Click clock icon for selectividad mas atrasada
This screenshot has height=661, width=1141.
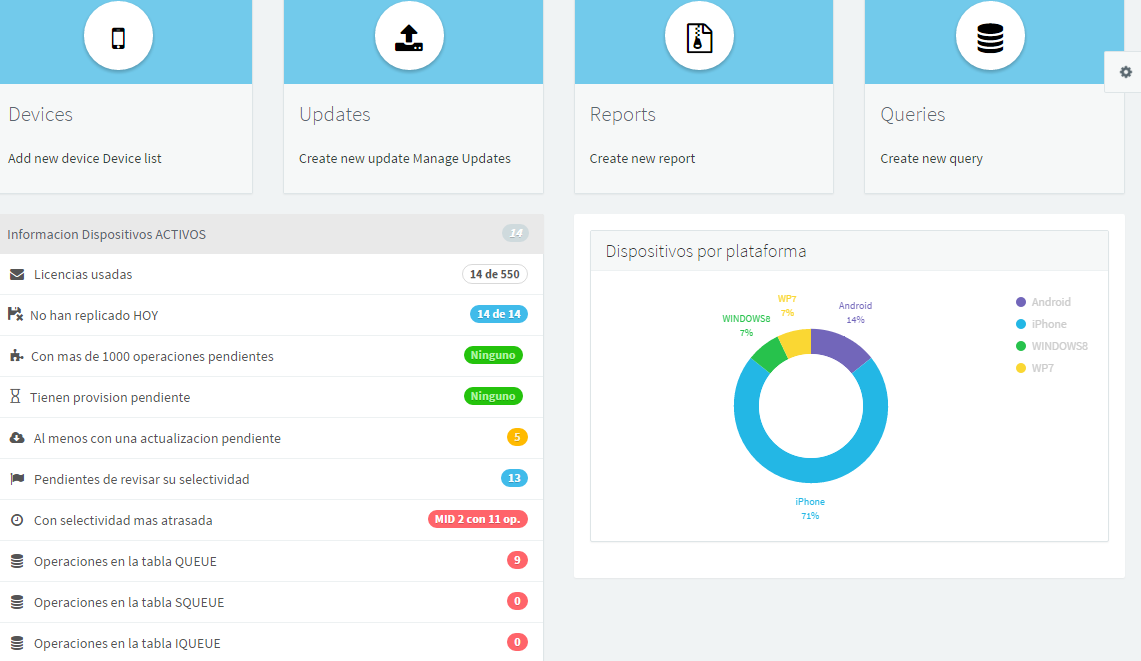click(x=17, y=520)
